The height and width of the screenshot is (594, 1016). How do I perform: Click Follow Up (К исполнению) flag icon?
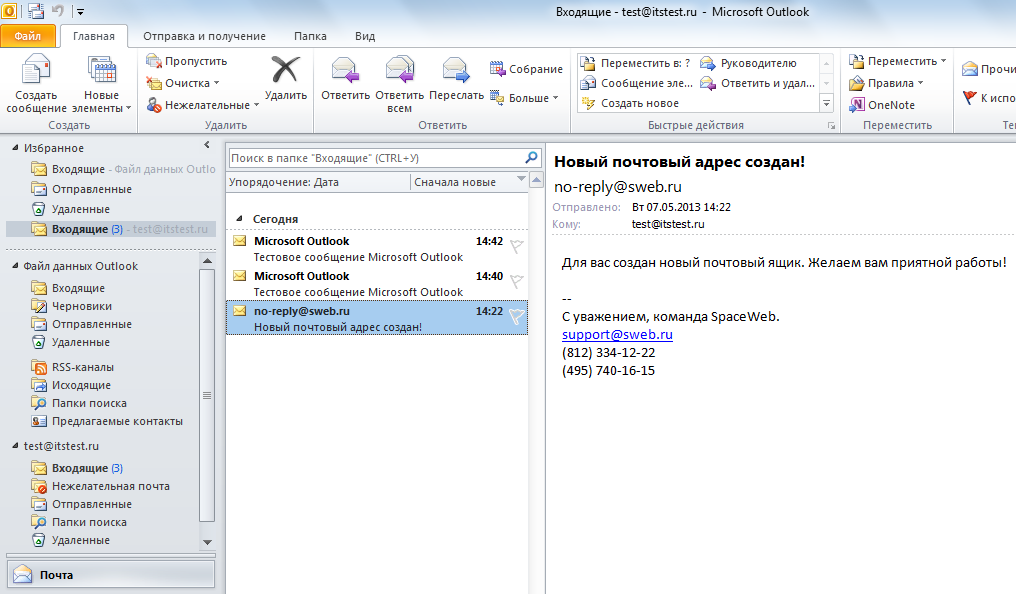(969, 98)
